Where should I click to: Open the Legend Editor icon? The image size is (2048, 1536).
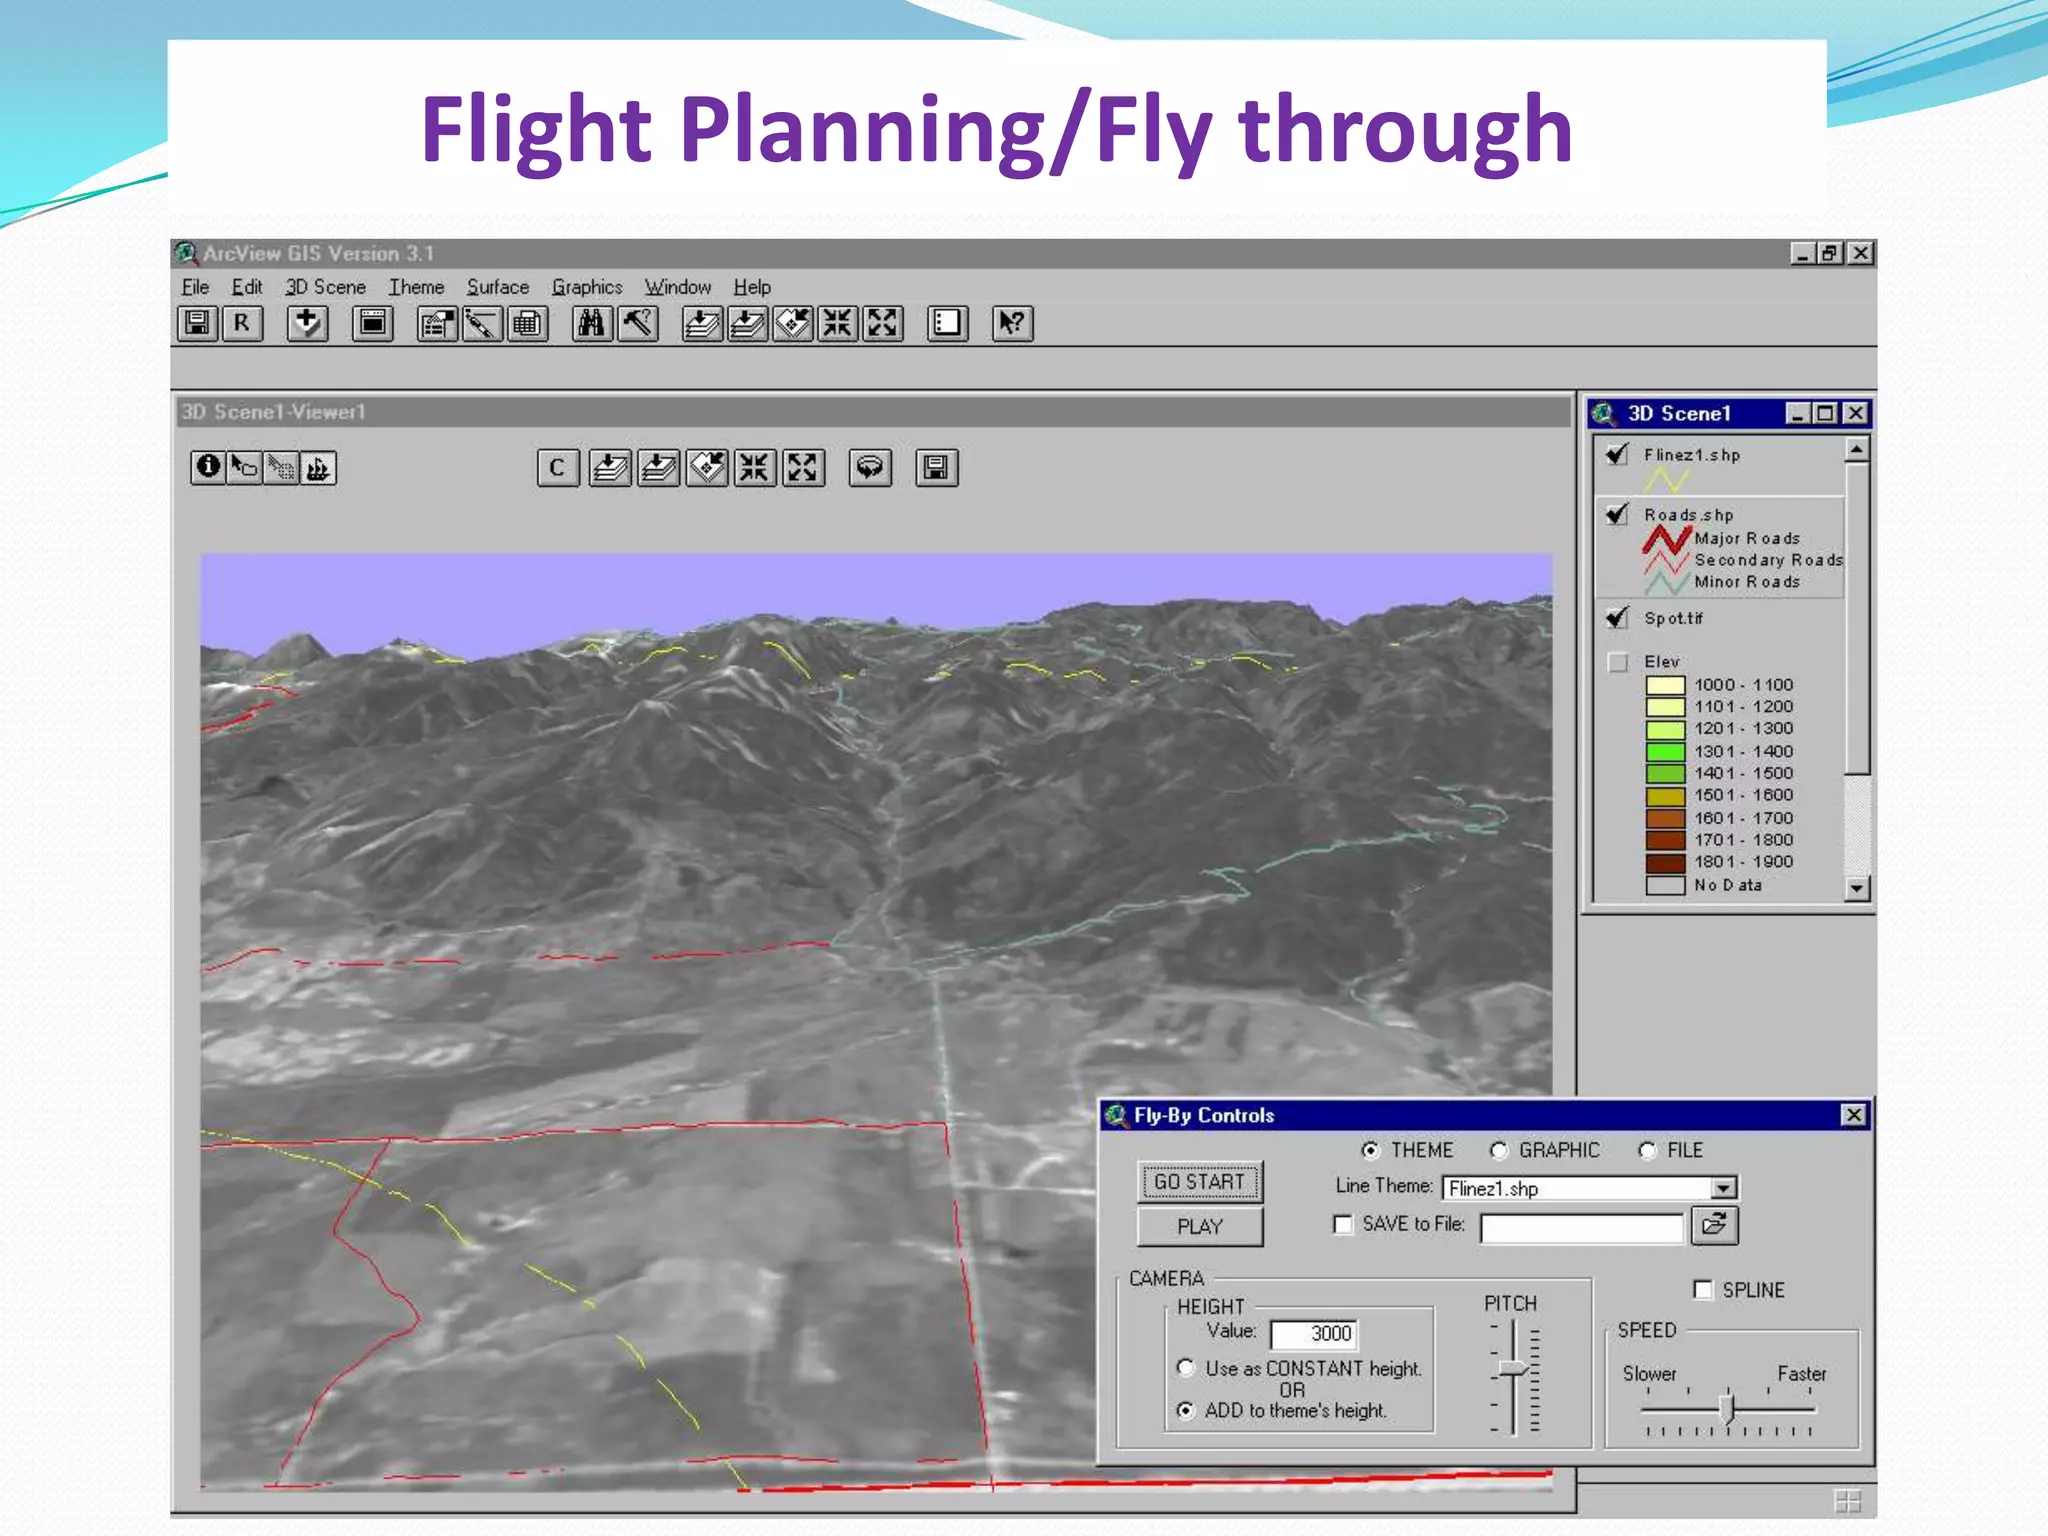tap(437, 323)
